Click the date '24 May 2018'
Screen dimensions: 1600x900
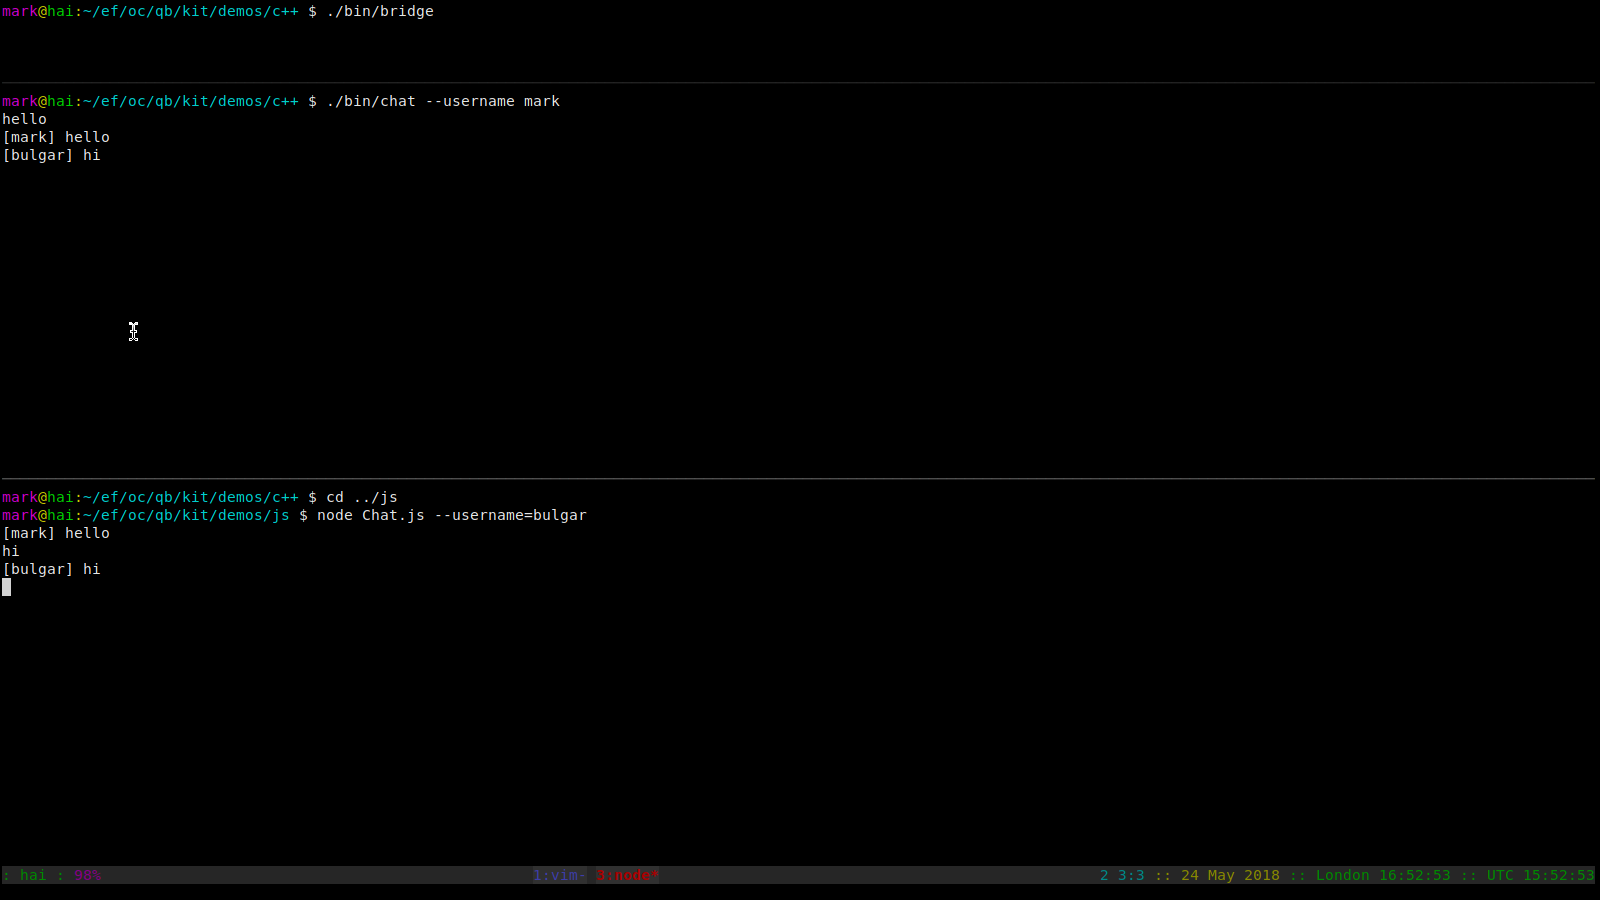1230,875
